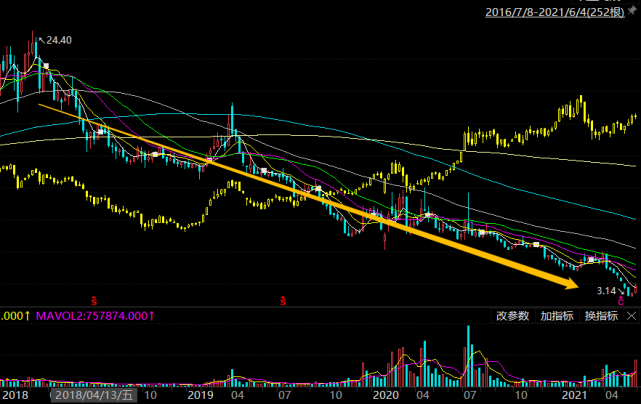
Task: Close the volume indicator panel with X
Action: click(632, 316)
